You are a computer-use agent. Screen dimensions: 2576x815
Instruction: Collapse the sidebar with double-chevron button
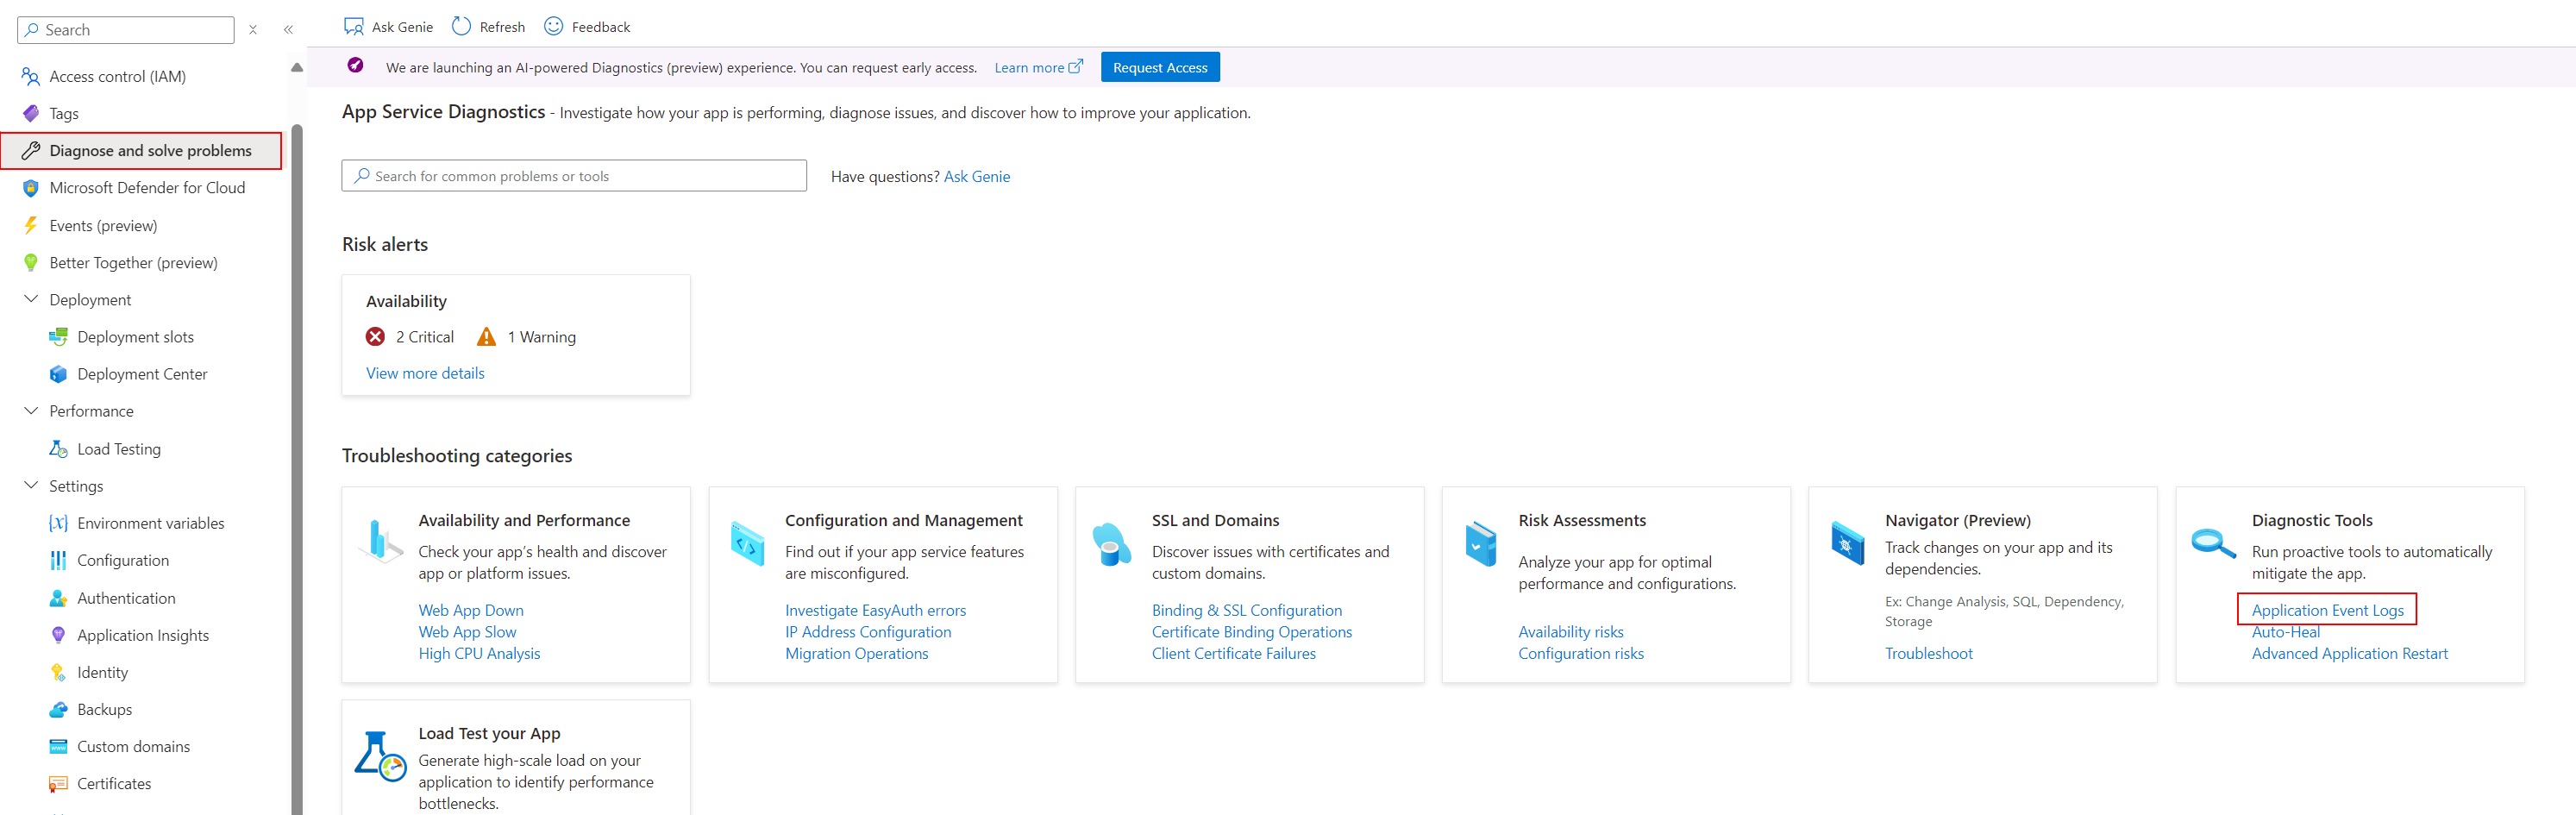click(x=288, y=30)
